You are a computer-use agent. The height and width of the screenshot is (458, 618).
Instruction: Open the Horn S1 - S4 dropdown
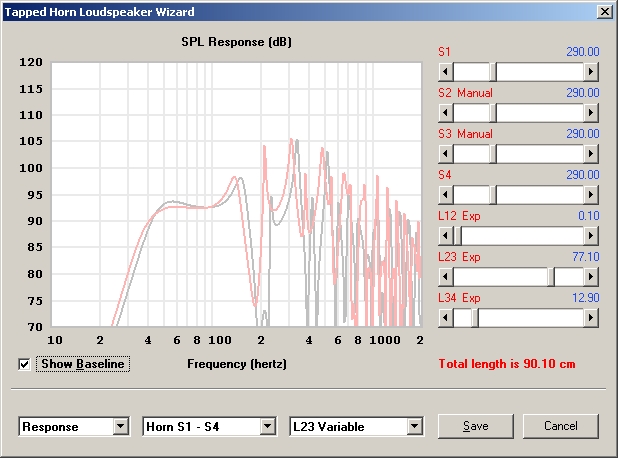(268, 426)
